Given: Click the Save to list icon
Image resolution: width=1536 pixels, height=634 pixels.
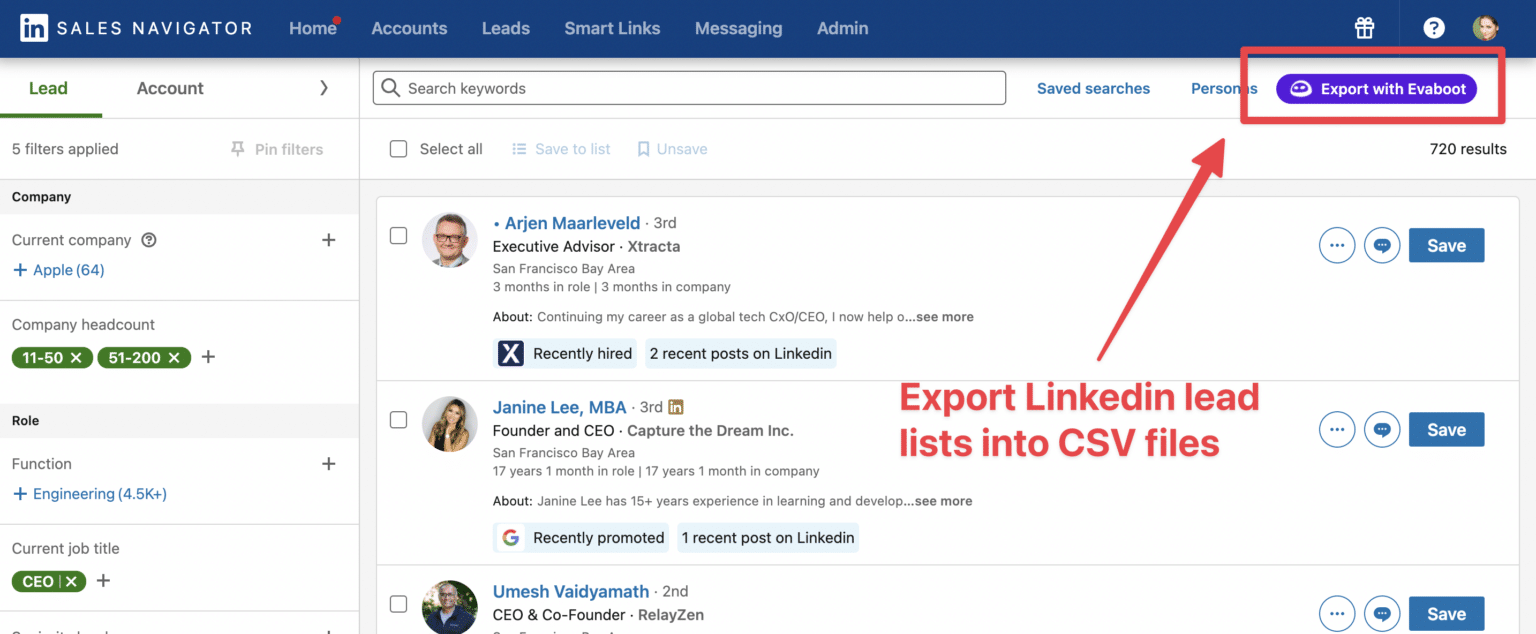Looking at the screenshot, I should (x=520, y=148).
